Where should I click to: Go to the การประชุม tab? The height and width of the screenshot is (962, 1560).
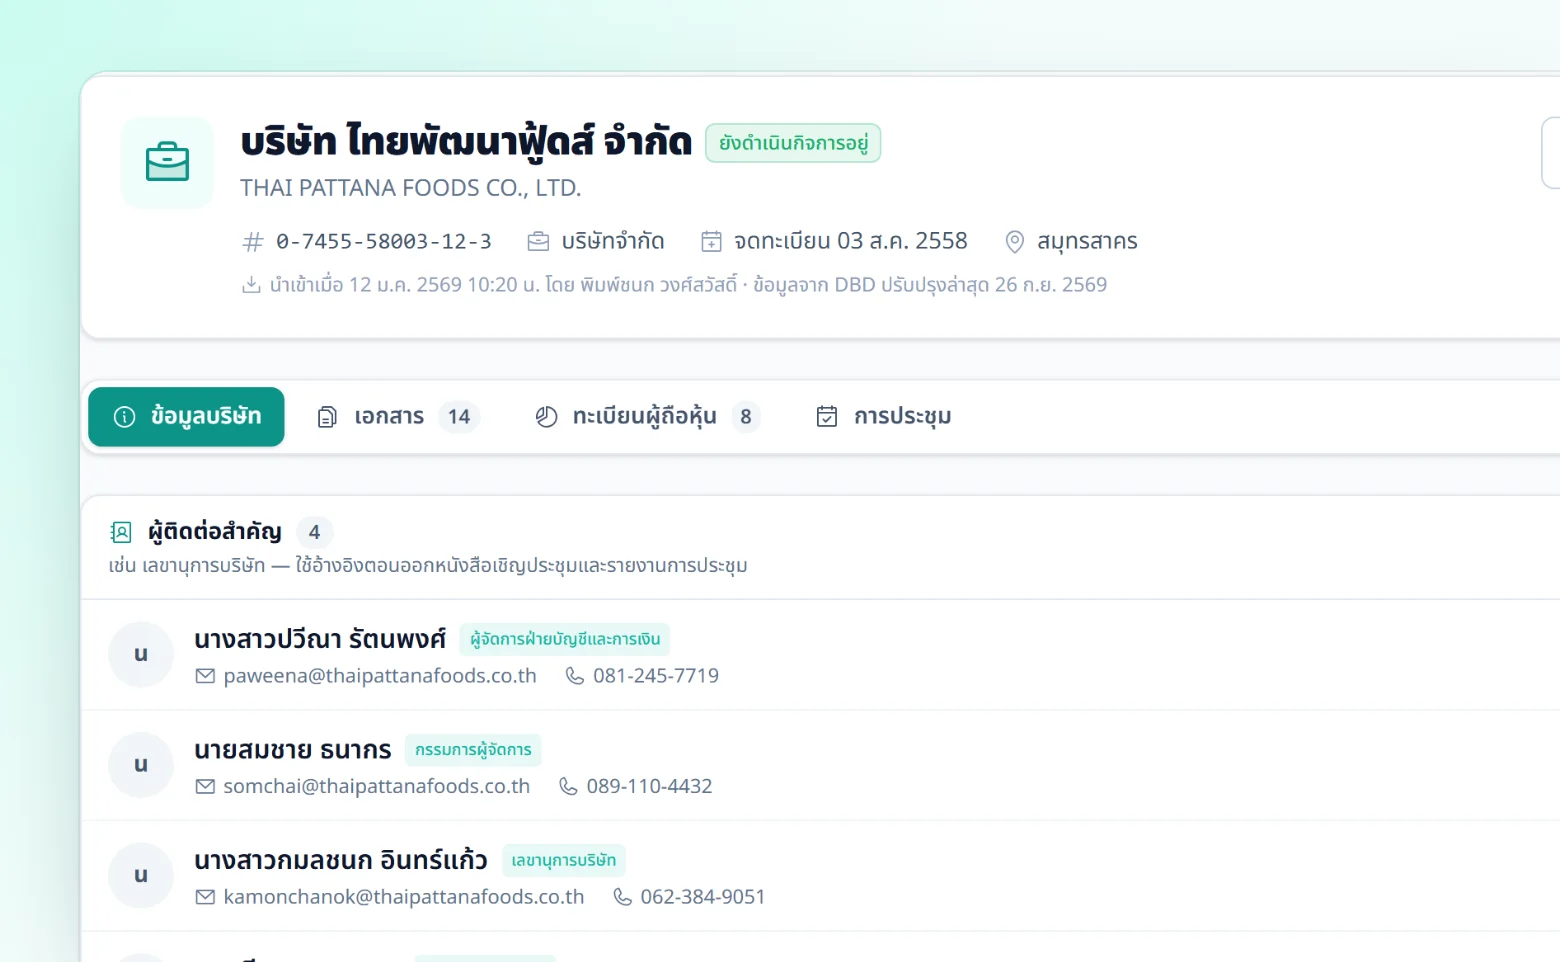coord(884,417)
